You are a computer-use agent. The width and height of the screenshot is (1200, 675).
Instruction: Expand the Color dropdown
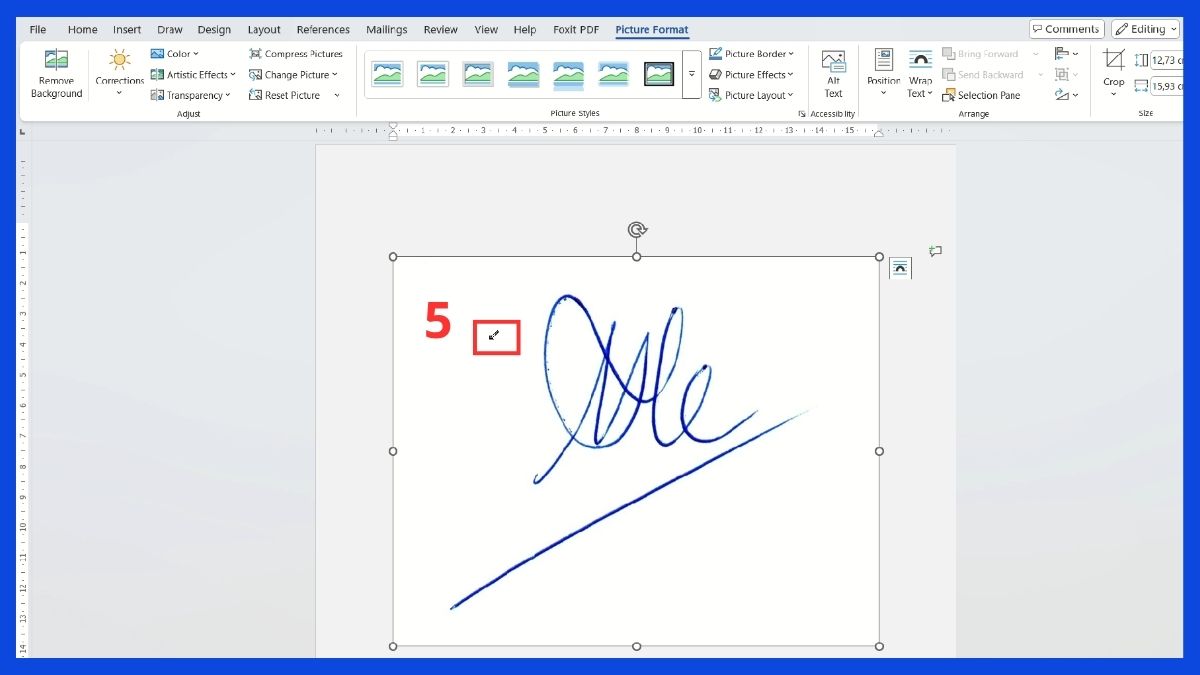(175, 54)
